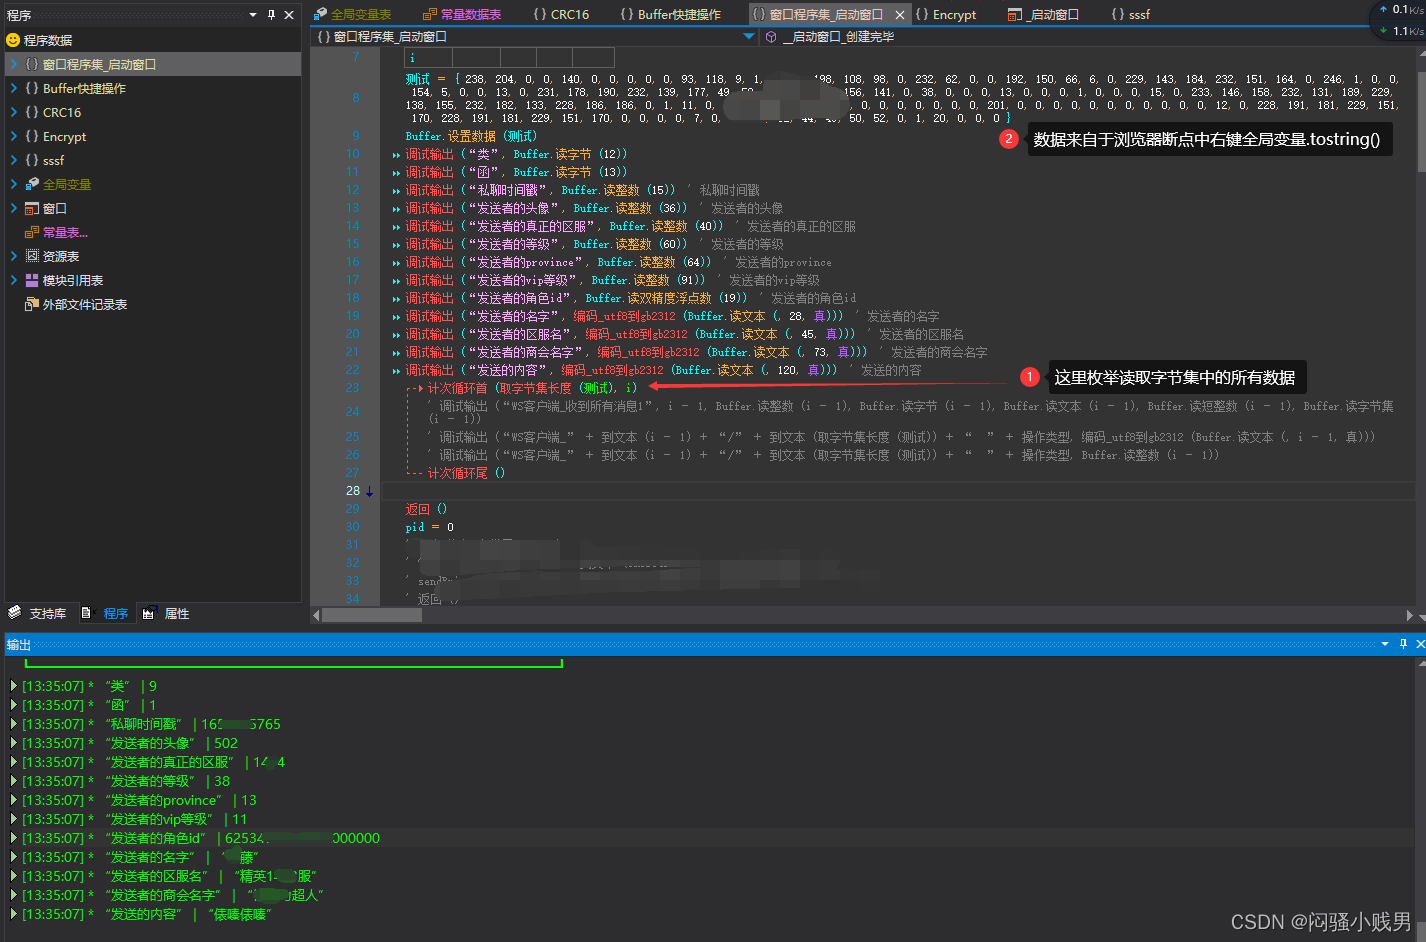Click editor scrollbar right arrow

1410,615
